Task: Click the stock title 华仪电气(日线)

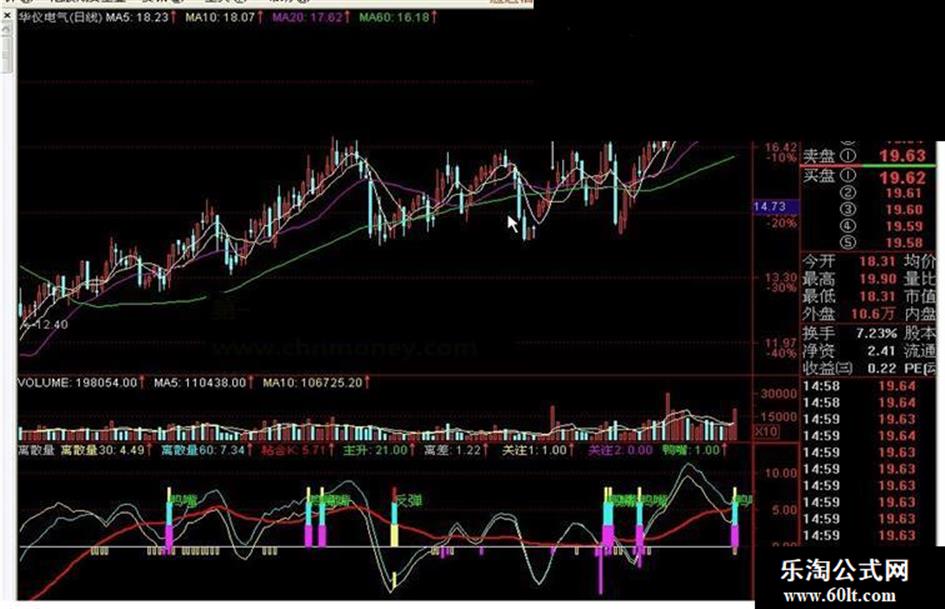Action: point(60,17)
